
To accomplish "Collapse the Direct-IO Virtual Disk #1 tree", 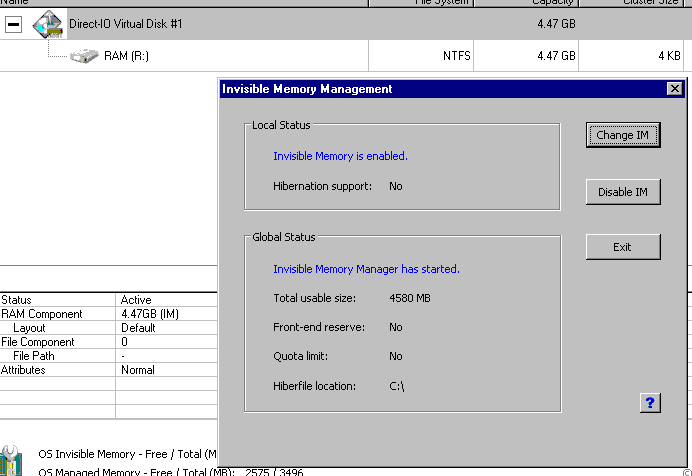I will point(13,24).
